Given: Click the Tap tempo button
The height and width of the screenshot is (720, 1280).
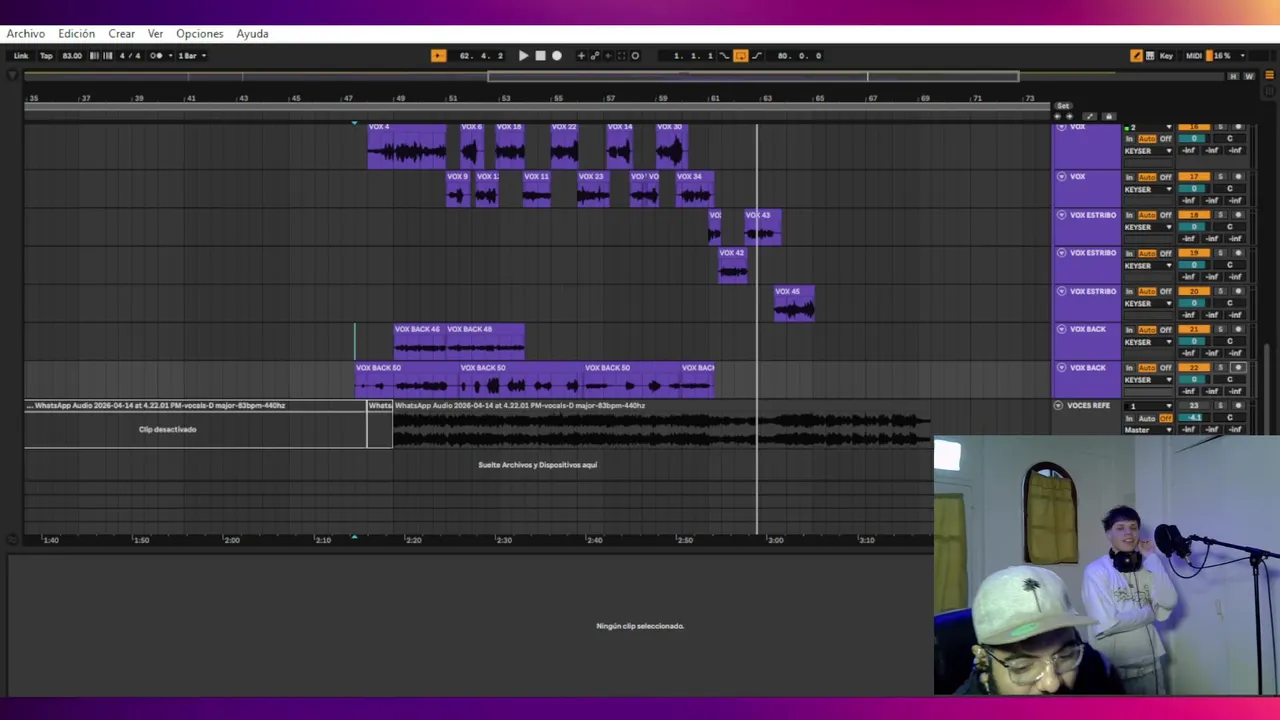Looking at the screenshot, I should (46, 56).
